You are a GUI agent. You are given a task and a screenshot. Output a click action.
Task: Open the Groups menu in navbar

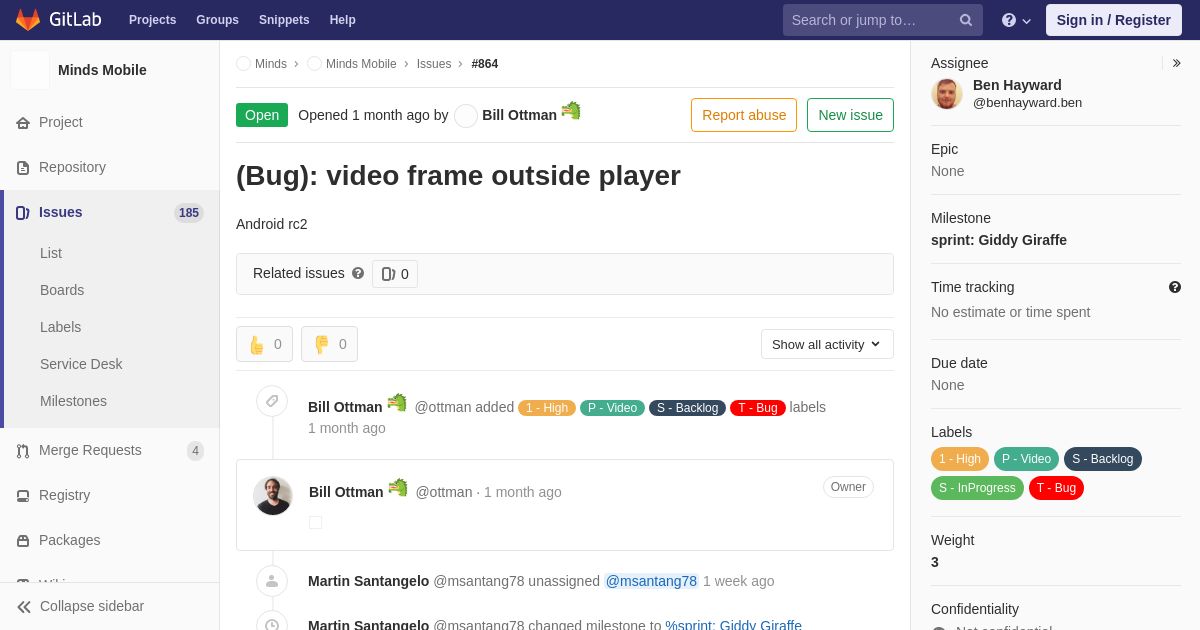(x=217, y=20)
